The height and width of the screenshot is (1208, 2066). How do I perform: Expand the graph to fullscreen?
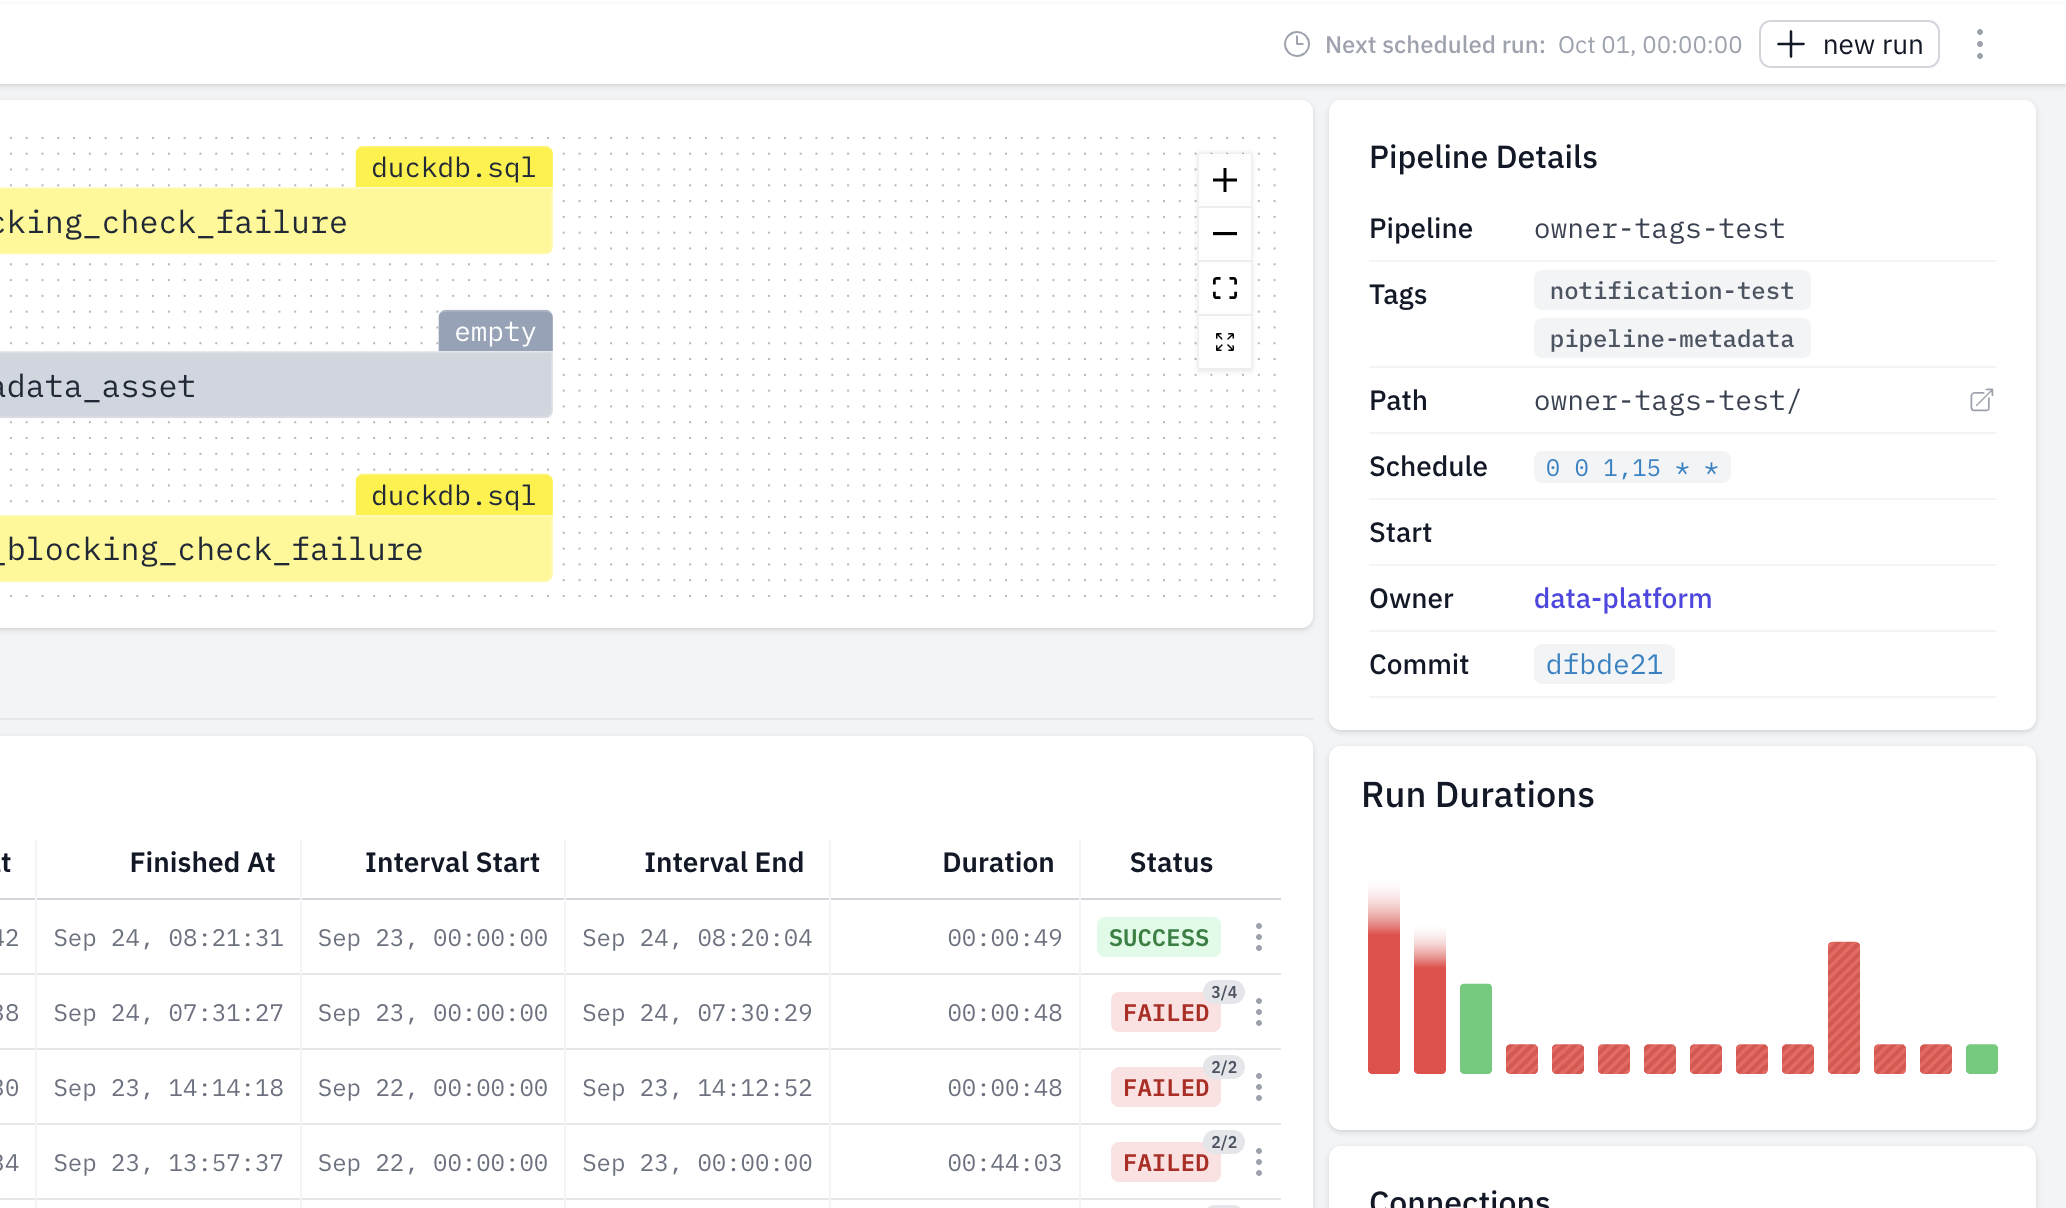click(x=1225, y=342)
